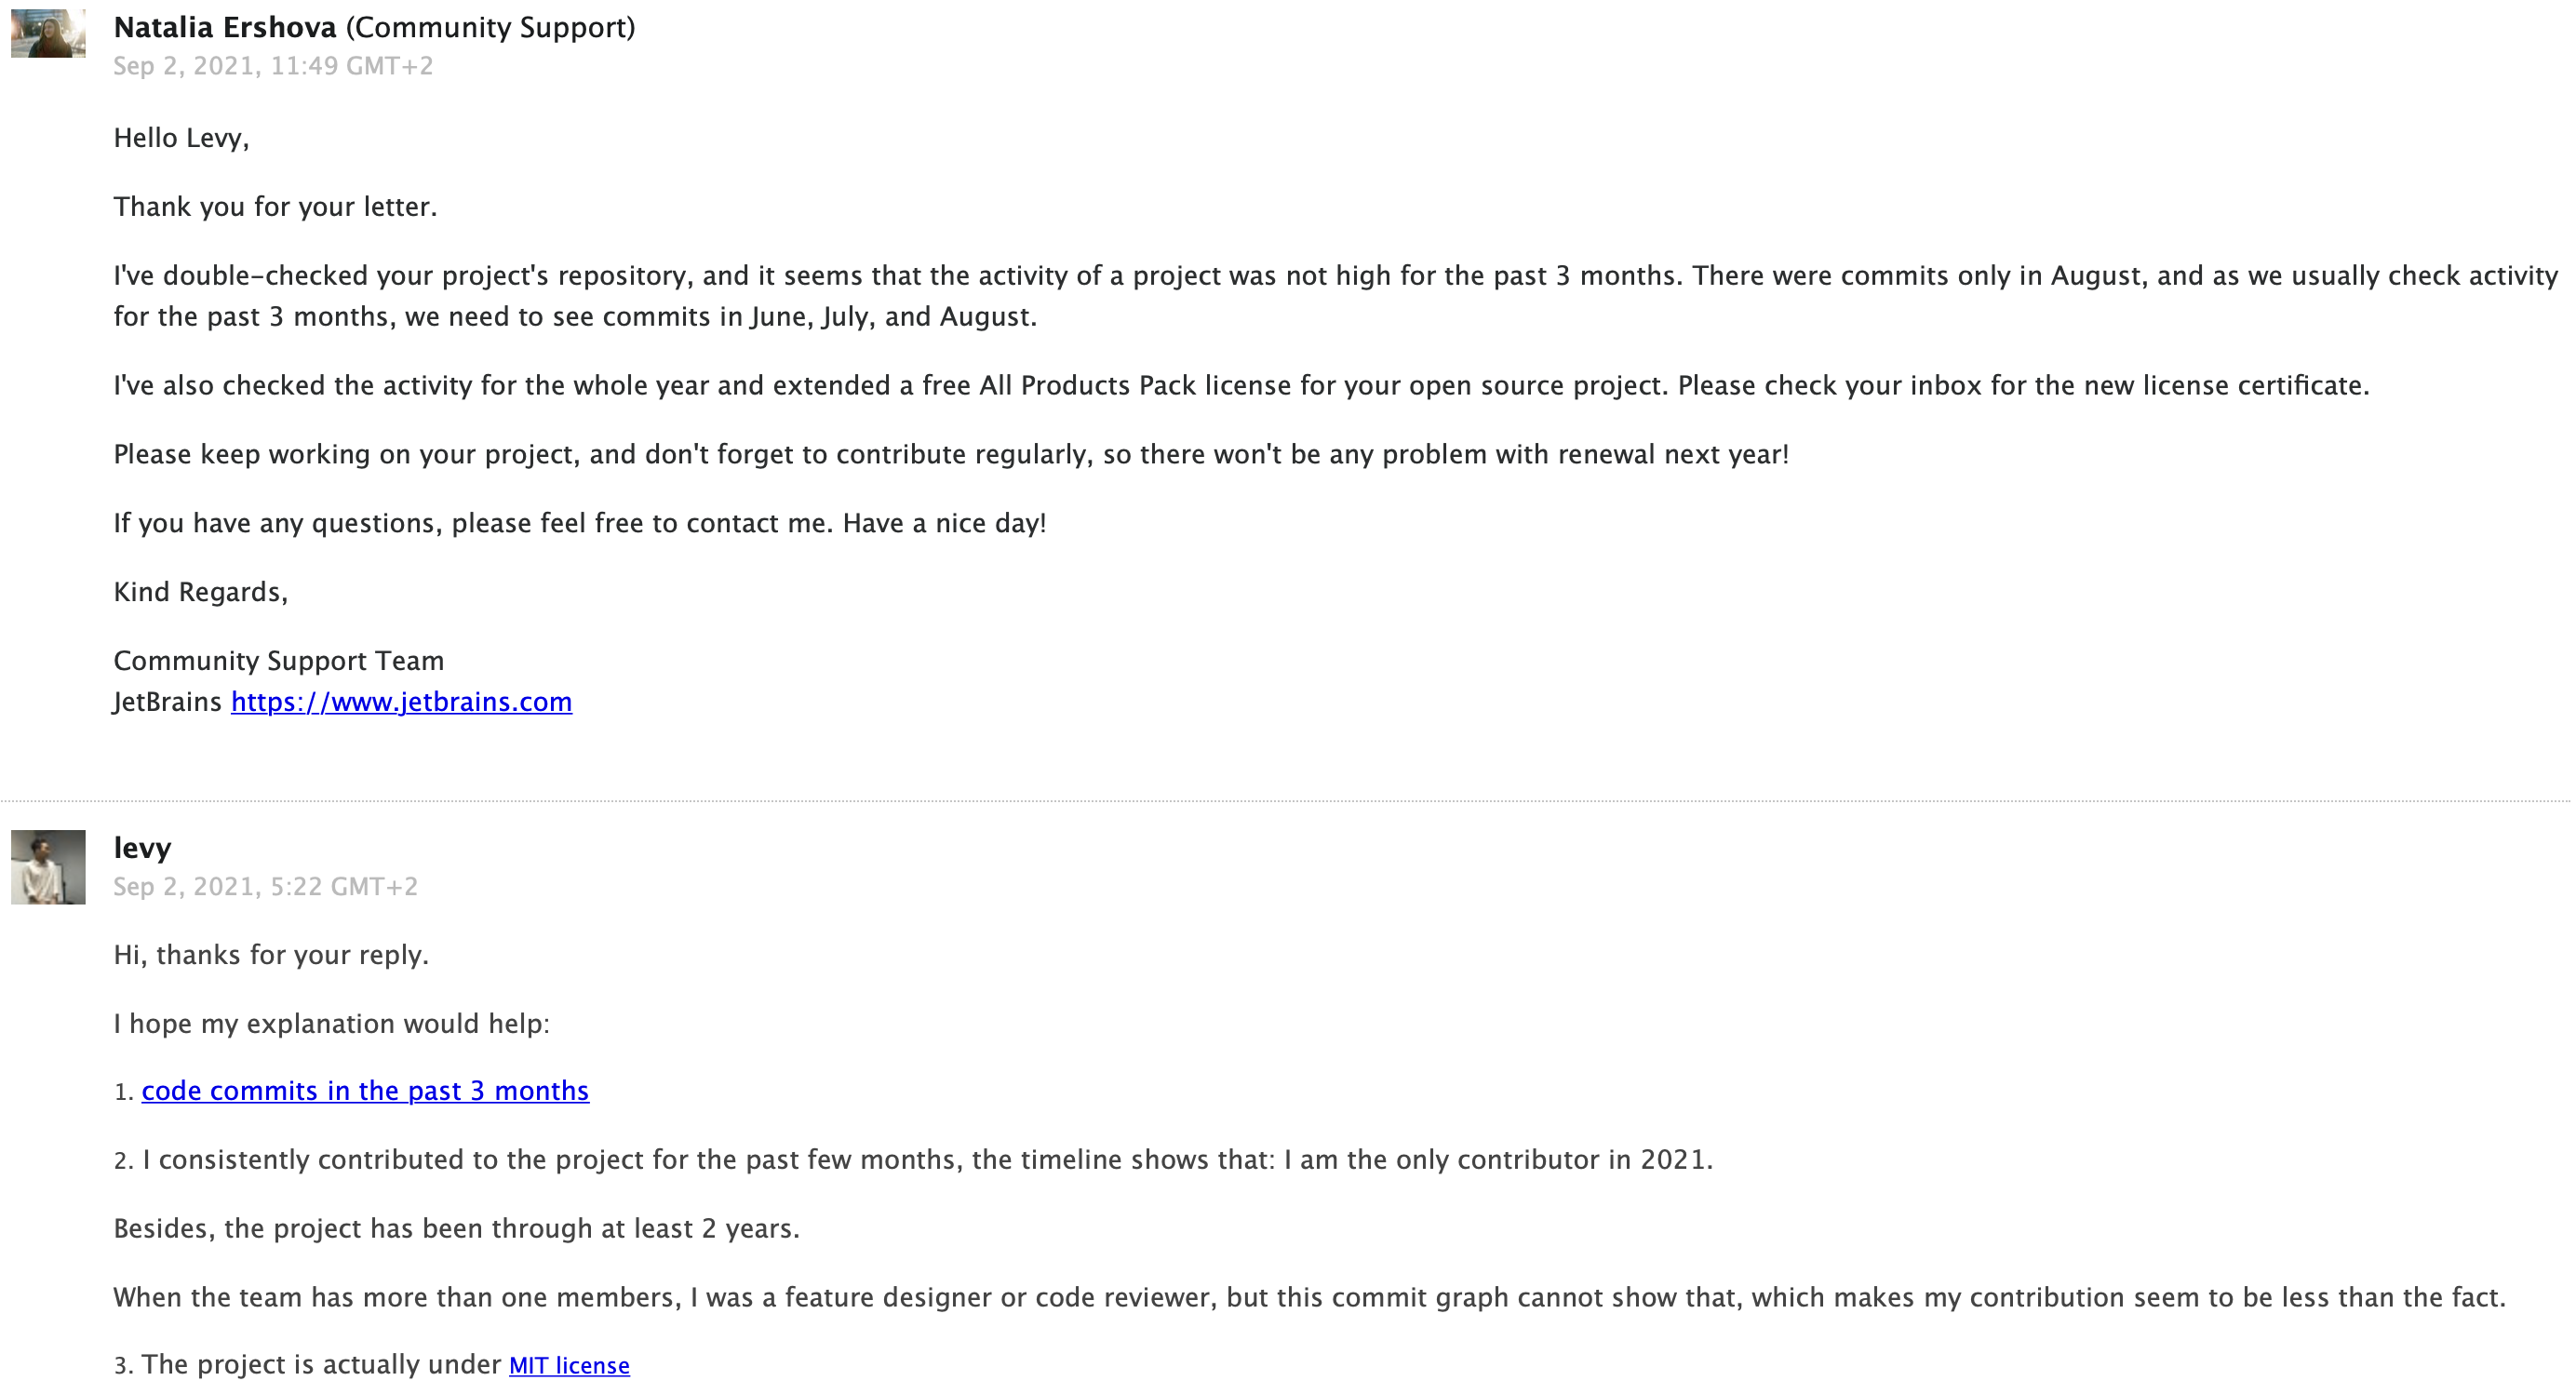Screen dimensions: 2576x1394
Task: Click the 5:22 GMT+2 message timestamp
Action: pos(265,887)
